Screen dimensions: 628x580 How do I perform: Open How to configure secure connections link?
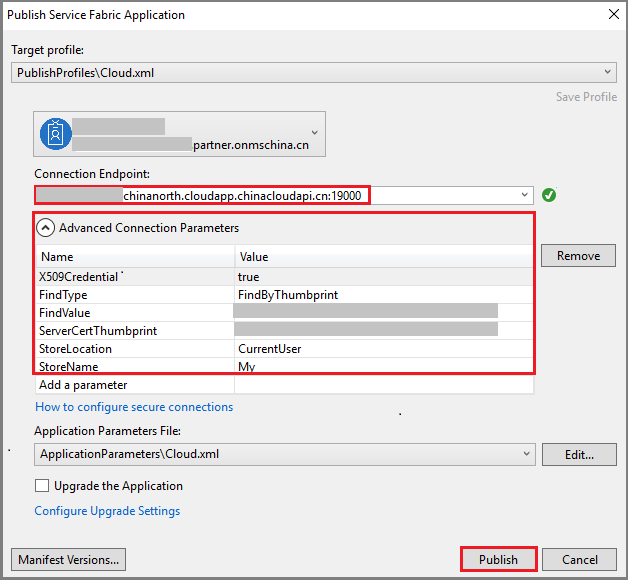tap(134, 407)
